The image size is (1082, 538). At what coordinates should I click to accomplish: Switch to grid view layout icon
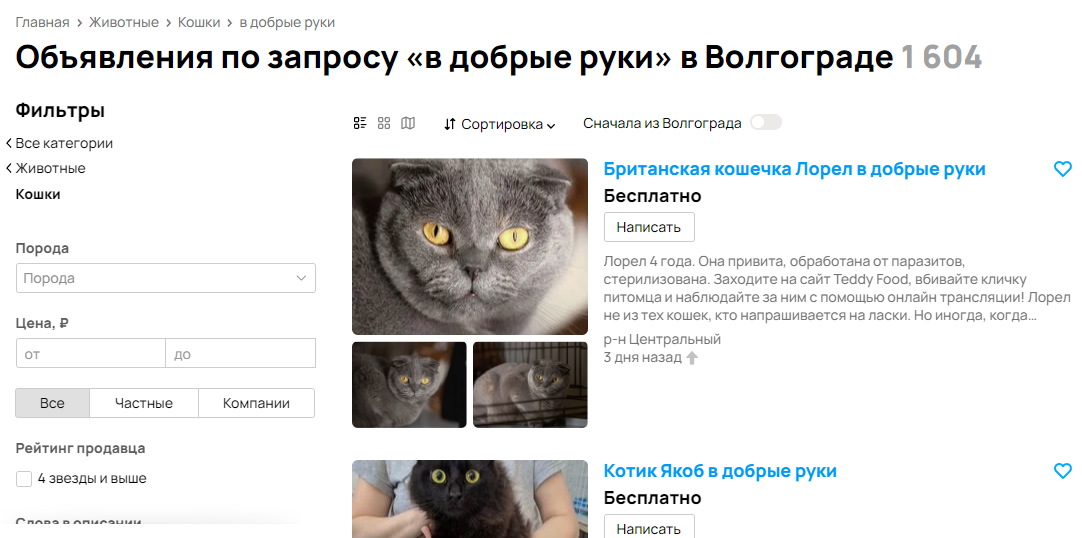(x=384, y=123)
